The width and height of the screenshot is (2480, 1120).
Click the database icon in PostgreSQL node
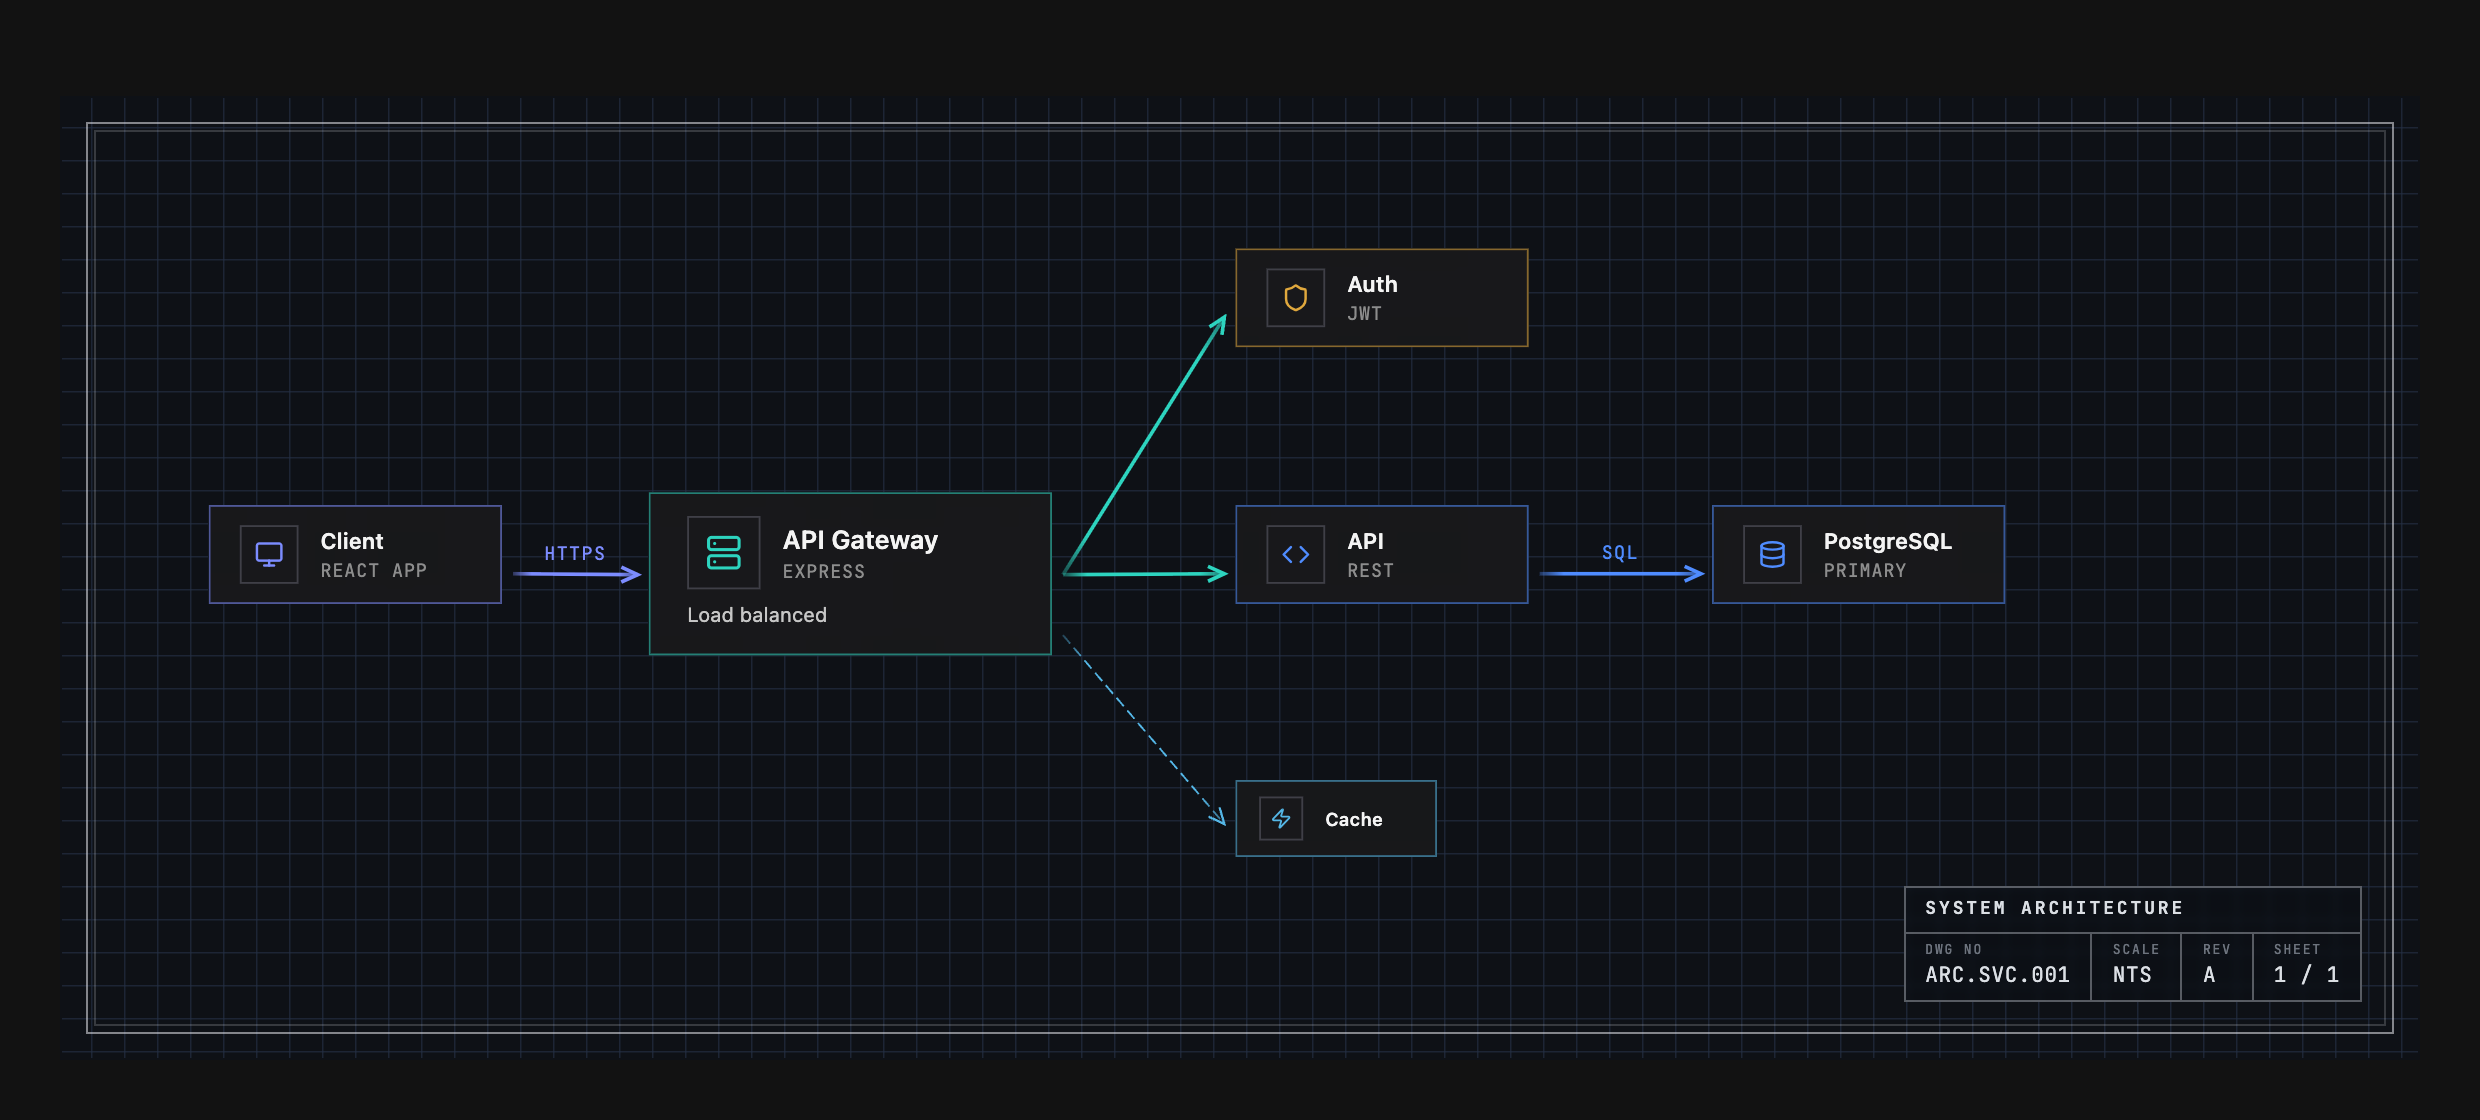coord(1772,554)
